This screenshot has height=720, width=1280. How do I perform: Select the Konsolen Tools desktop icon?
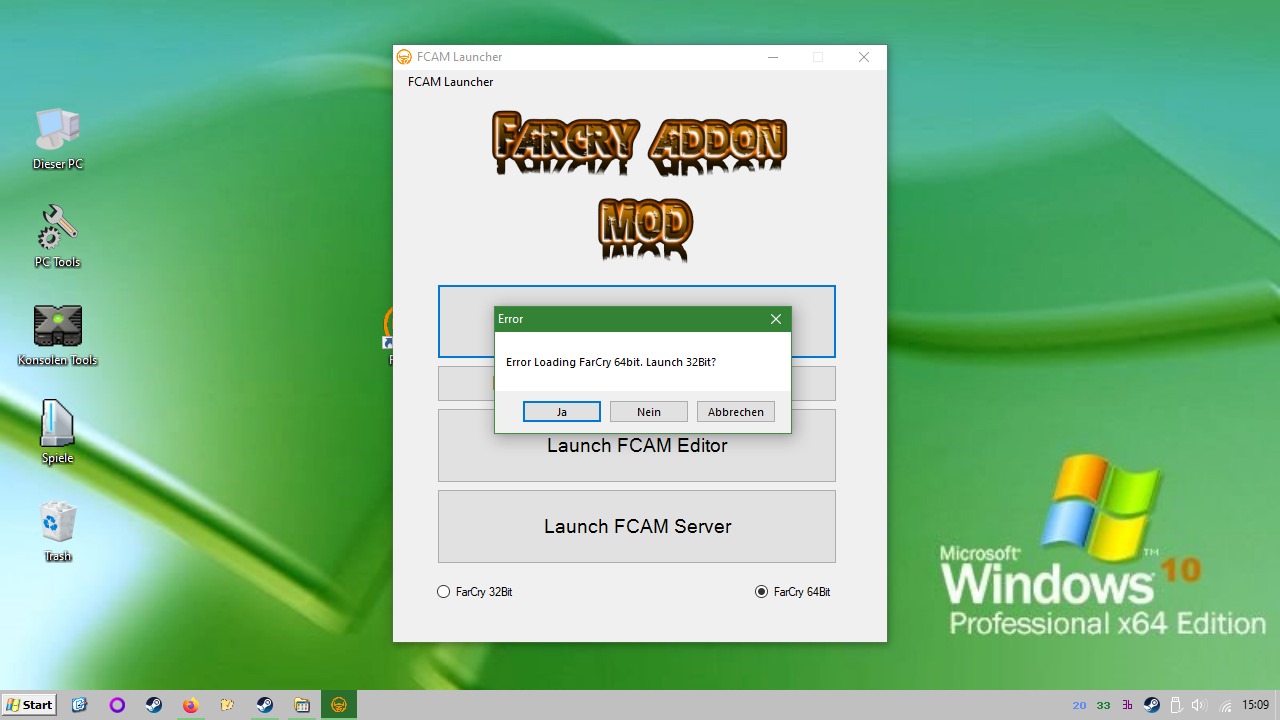coord(58,334)
